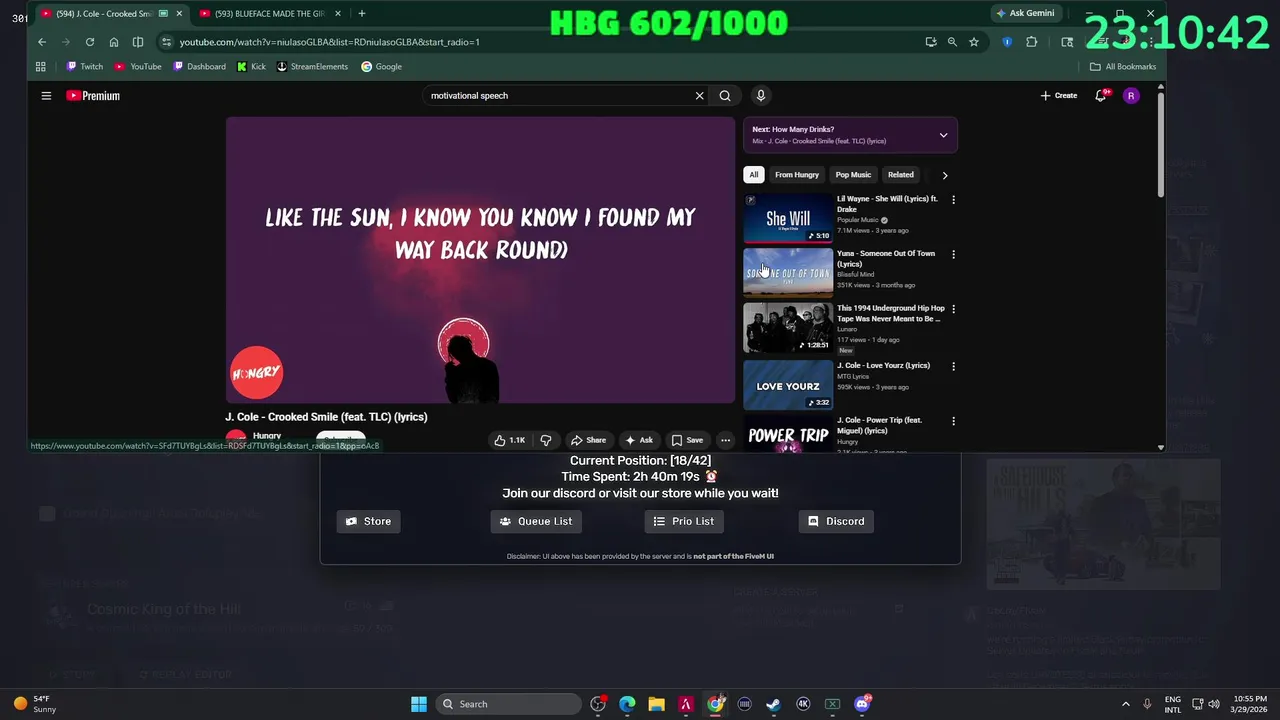Open the volume control in system tray
This screenshot has height=720, width=1280.
pos(1214,704)
